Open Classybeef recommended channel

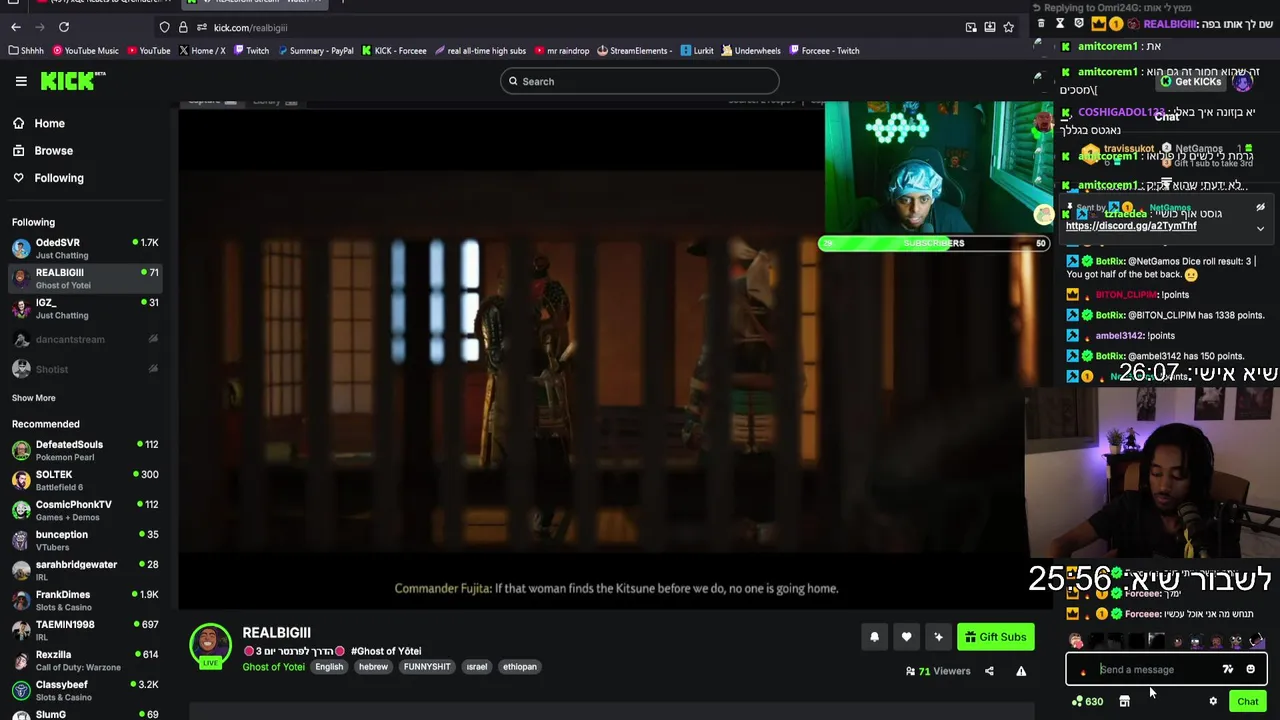(x=85, y=690)
